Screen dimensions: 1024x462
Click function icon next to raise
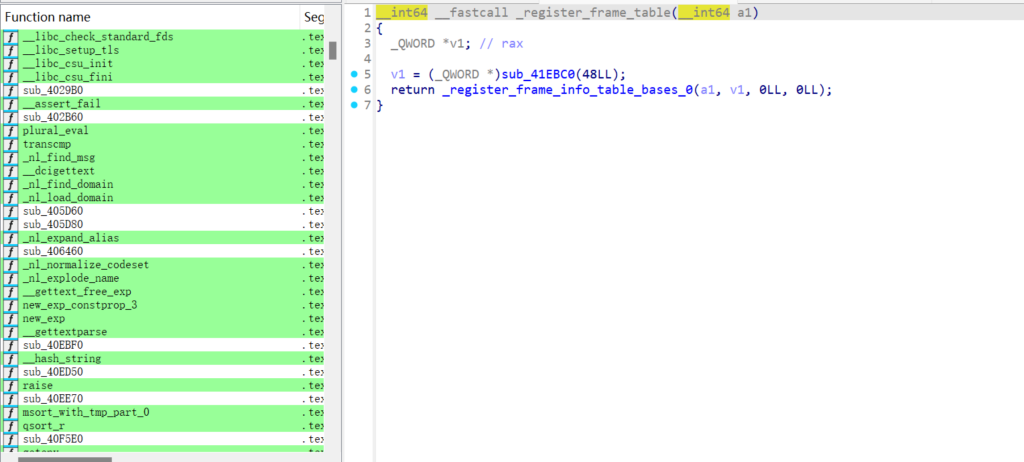tap(11, 386)
